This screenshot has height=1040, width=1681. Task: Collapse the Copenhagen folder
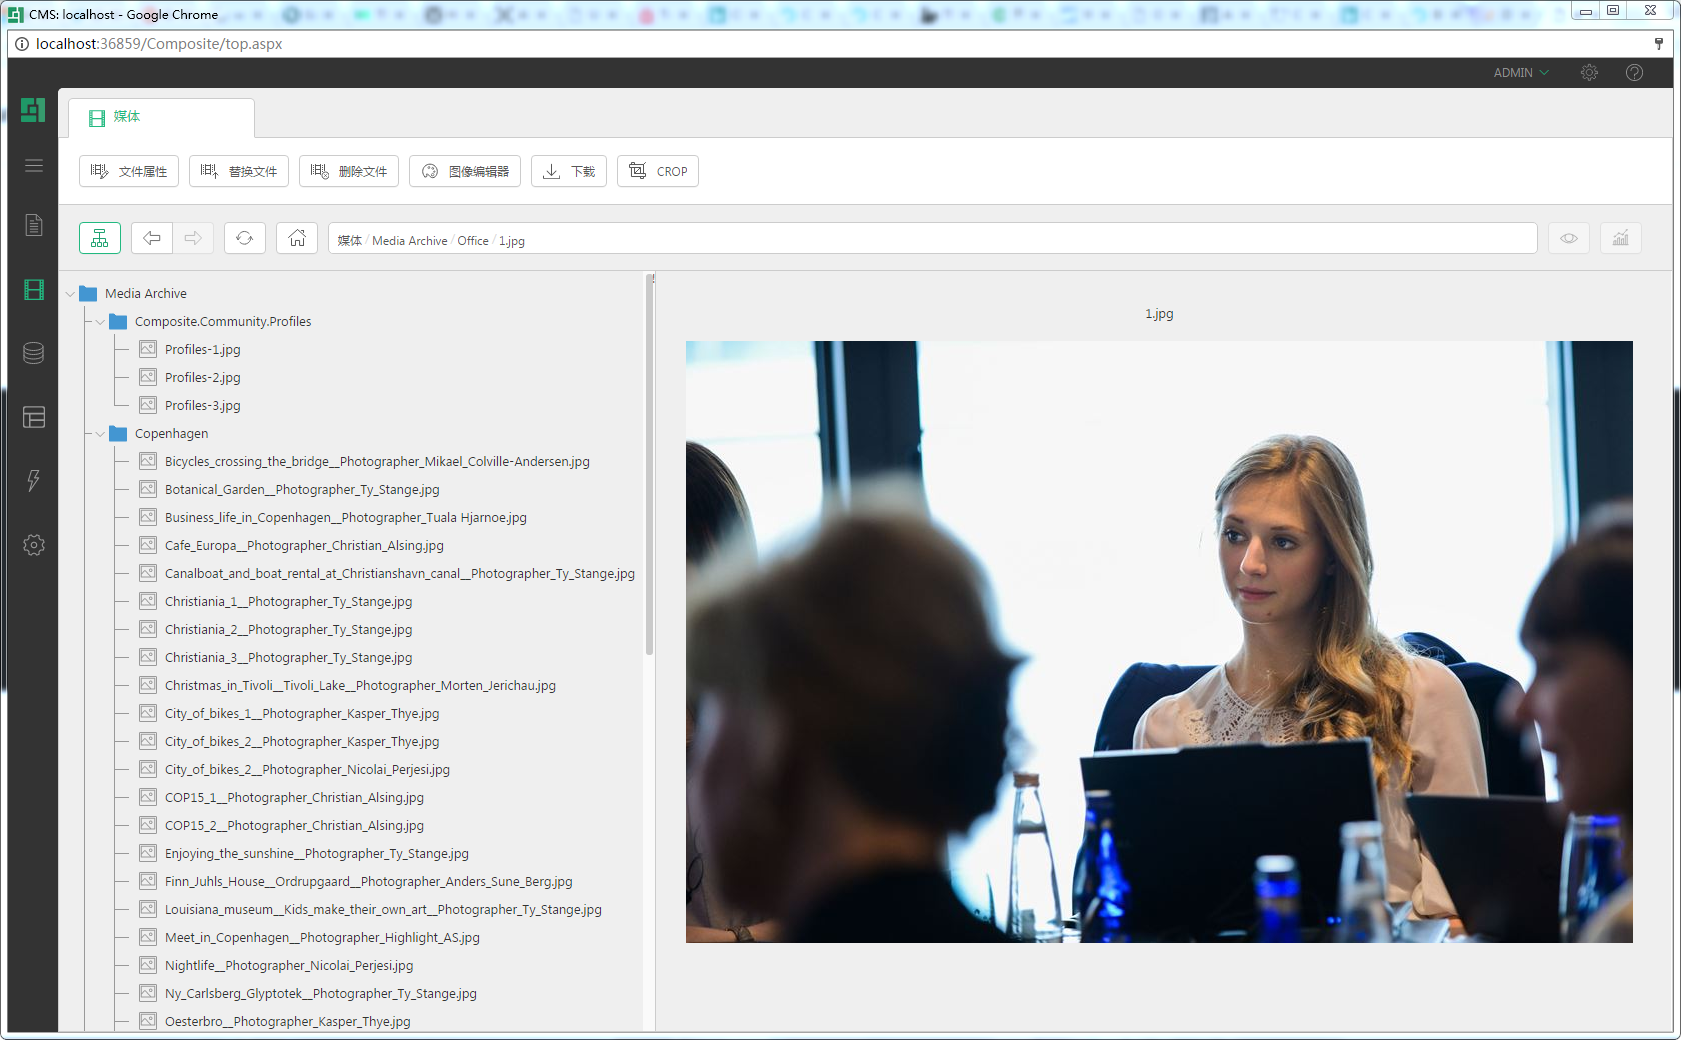click(101, 434)
